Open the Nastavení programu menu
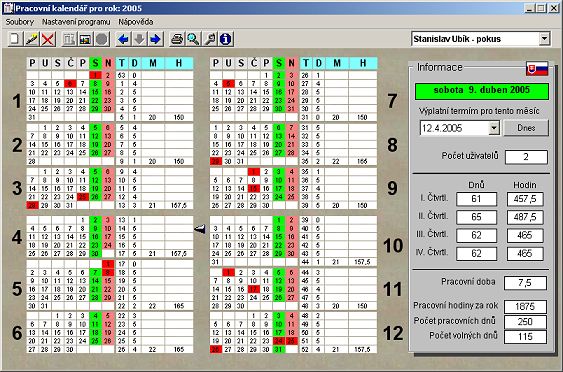This screenshot has width=563, height=372. tap(76, 22)
